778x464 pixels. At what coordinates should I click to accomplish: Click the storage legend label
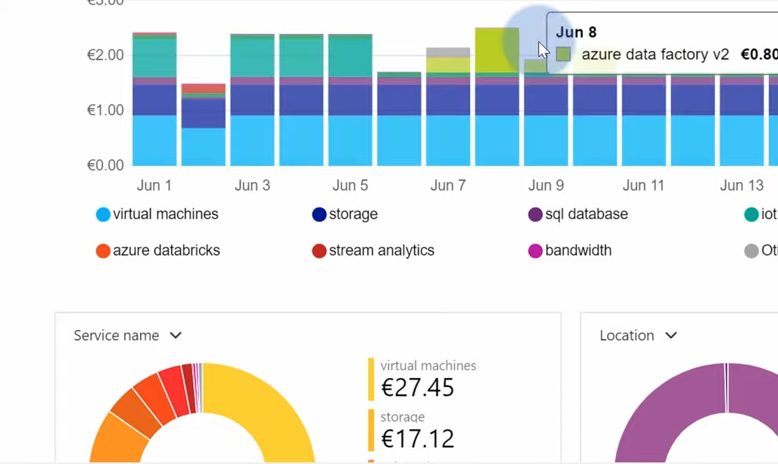(x=353, y=214)
